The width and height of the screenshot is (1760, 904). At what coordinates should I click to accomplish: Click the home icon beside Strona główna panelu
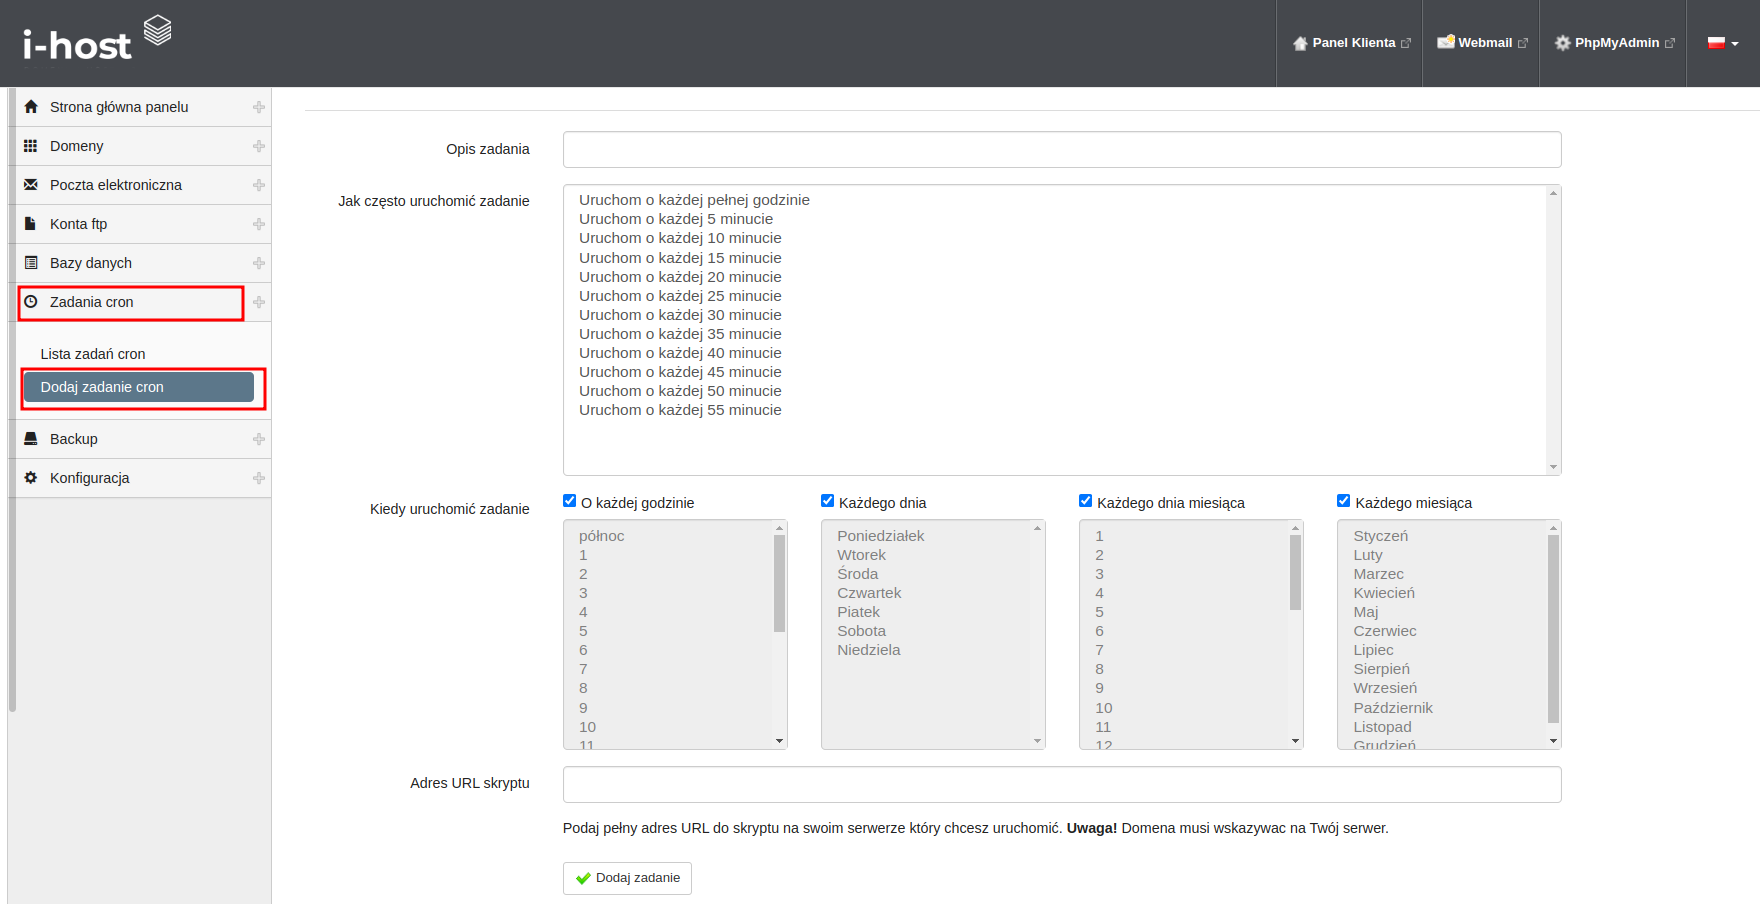[x=31, y=107]
